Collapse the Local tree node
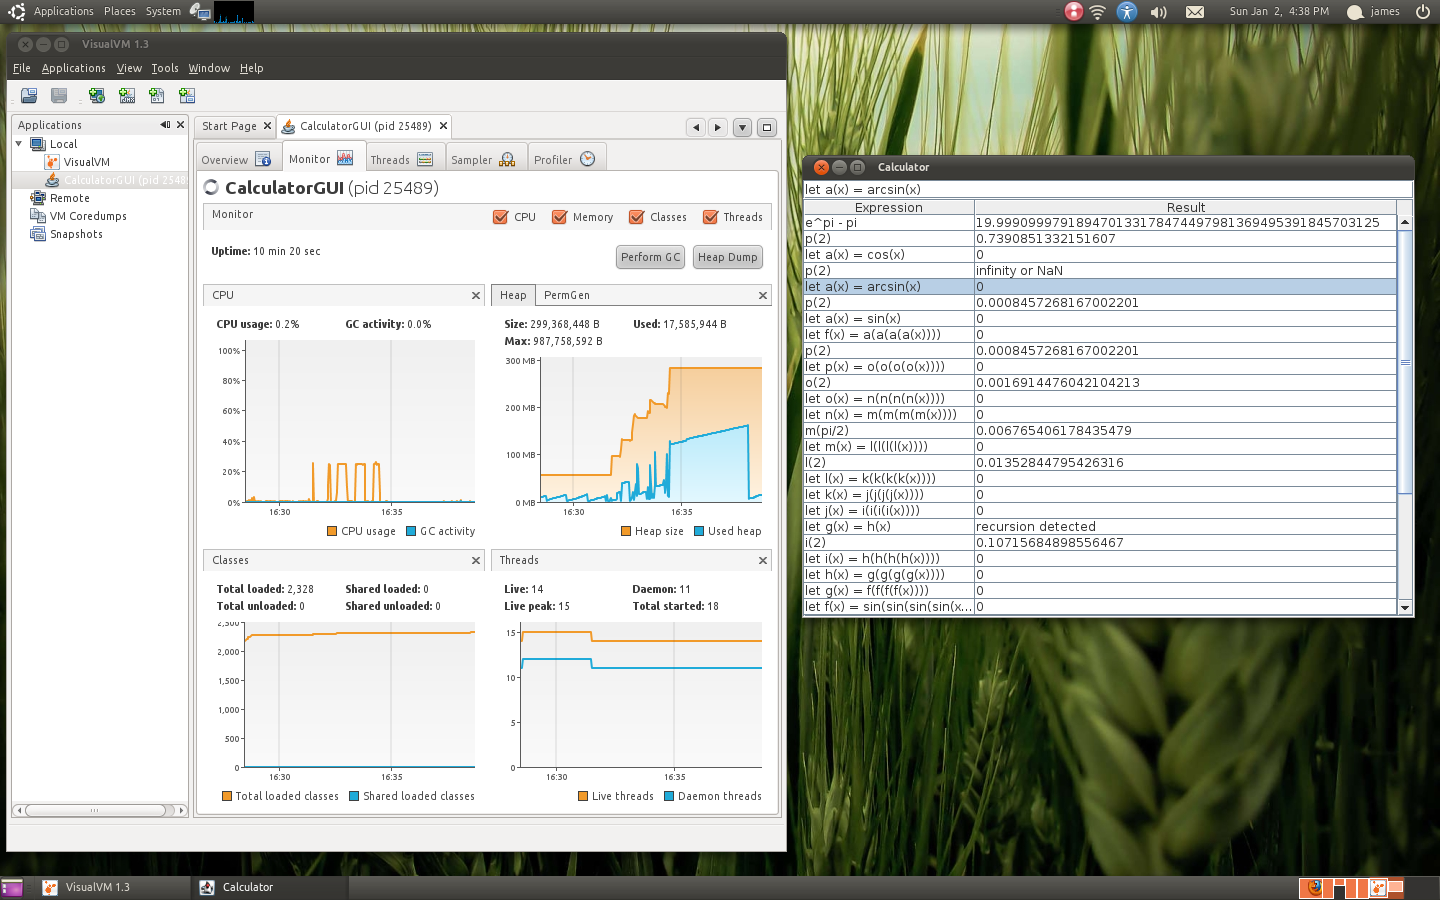Image resolution: width=1440 pixels, height=900 pixels. 19,144
